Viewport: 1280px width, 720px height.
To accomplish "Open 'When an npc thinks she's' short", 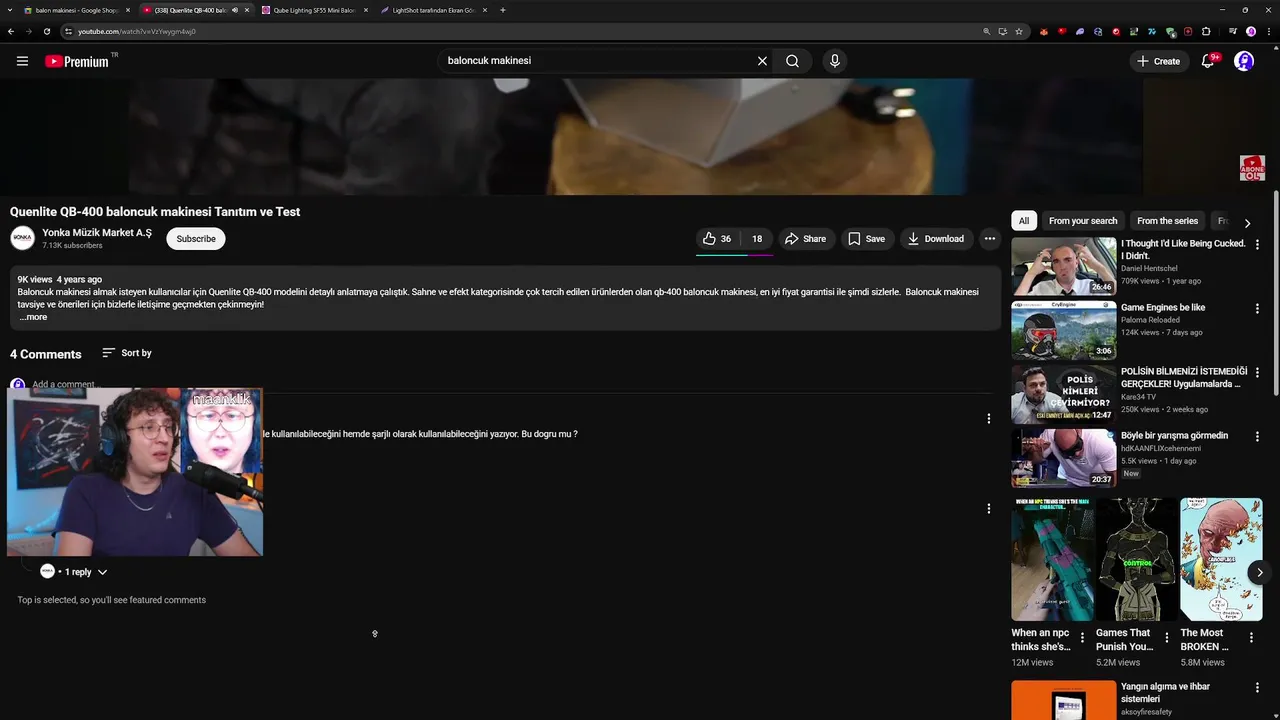I will tap(1052, 560).
